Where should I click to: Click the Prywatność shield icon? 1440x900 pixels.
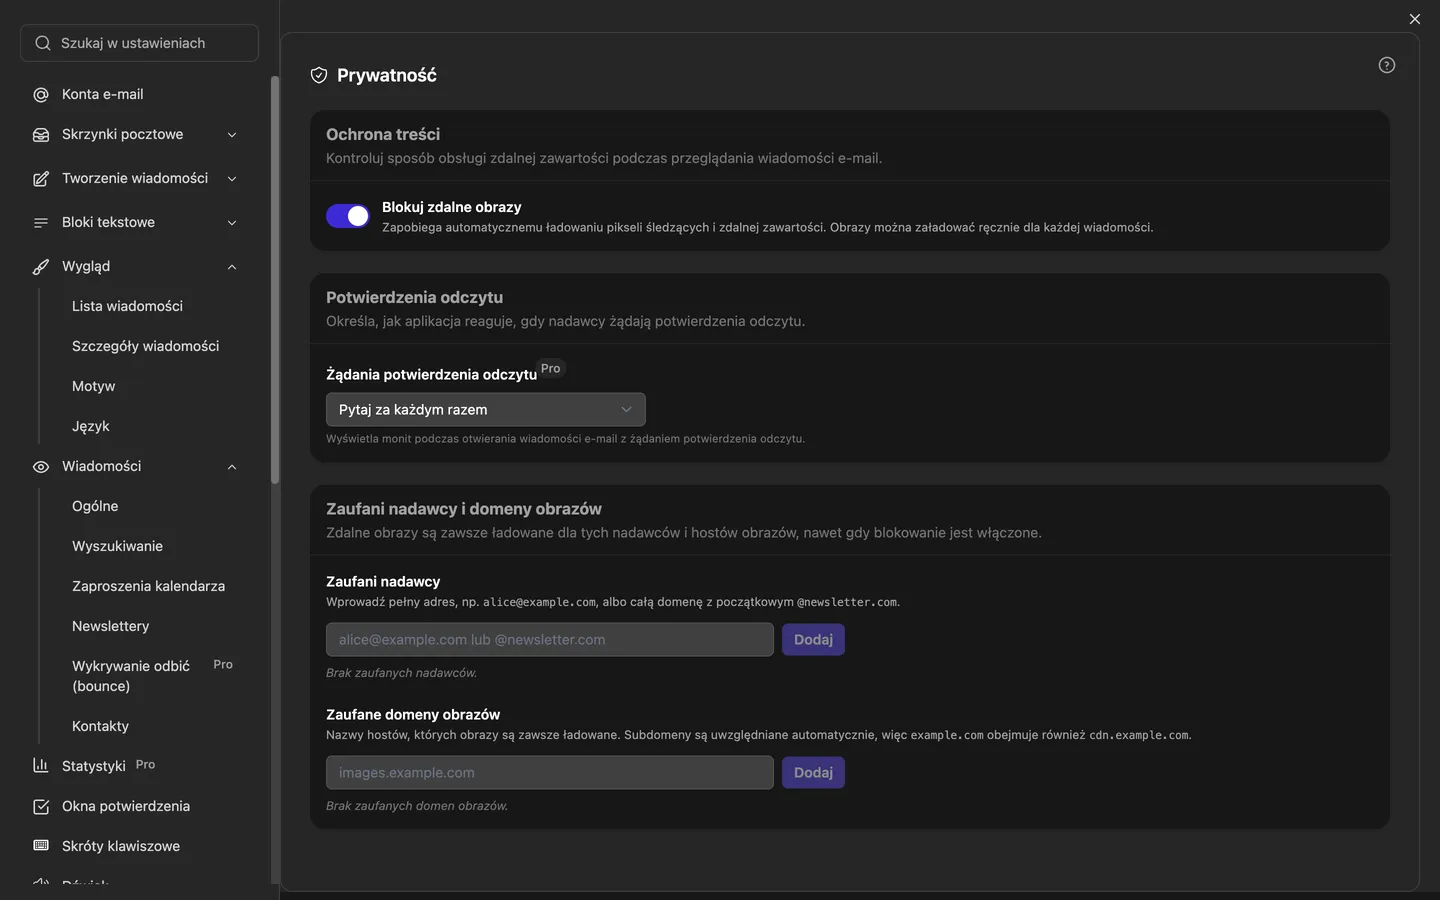pyautogui.click(x=319, y=75)
